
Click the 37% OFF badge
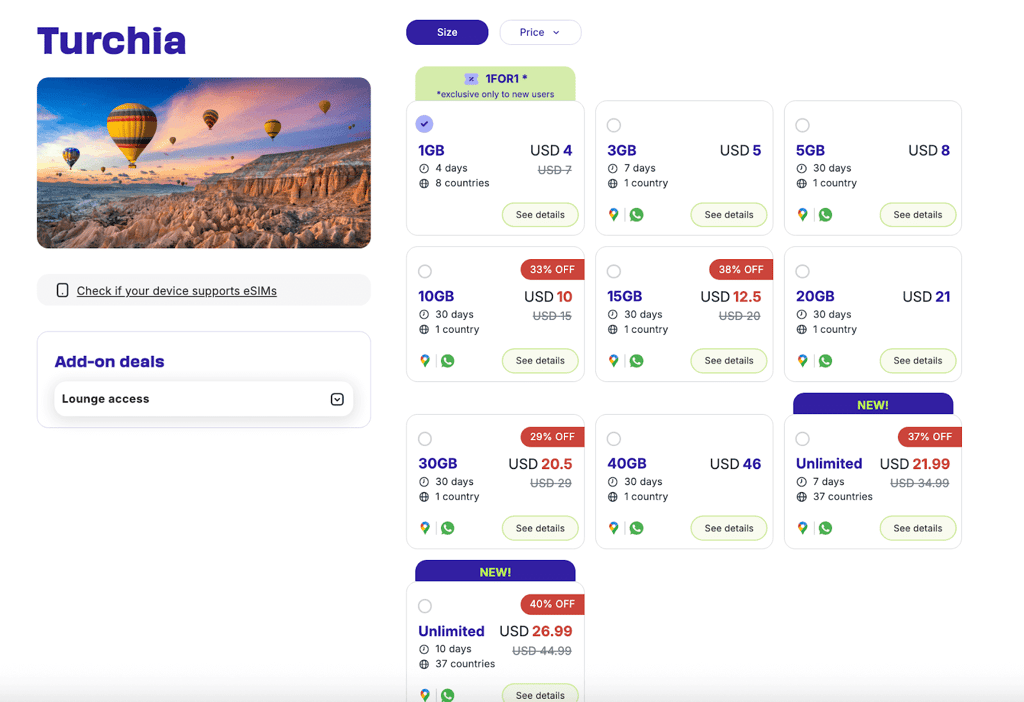929,436
